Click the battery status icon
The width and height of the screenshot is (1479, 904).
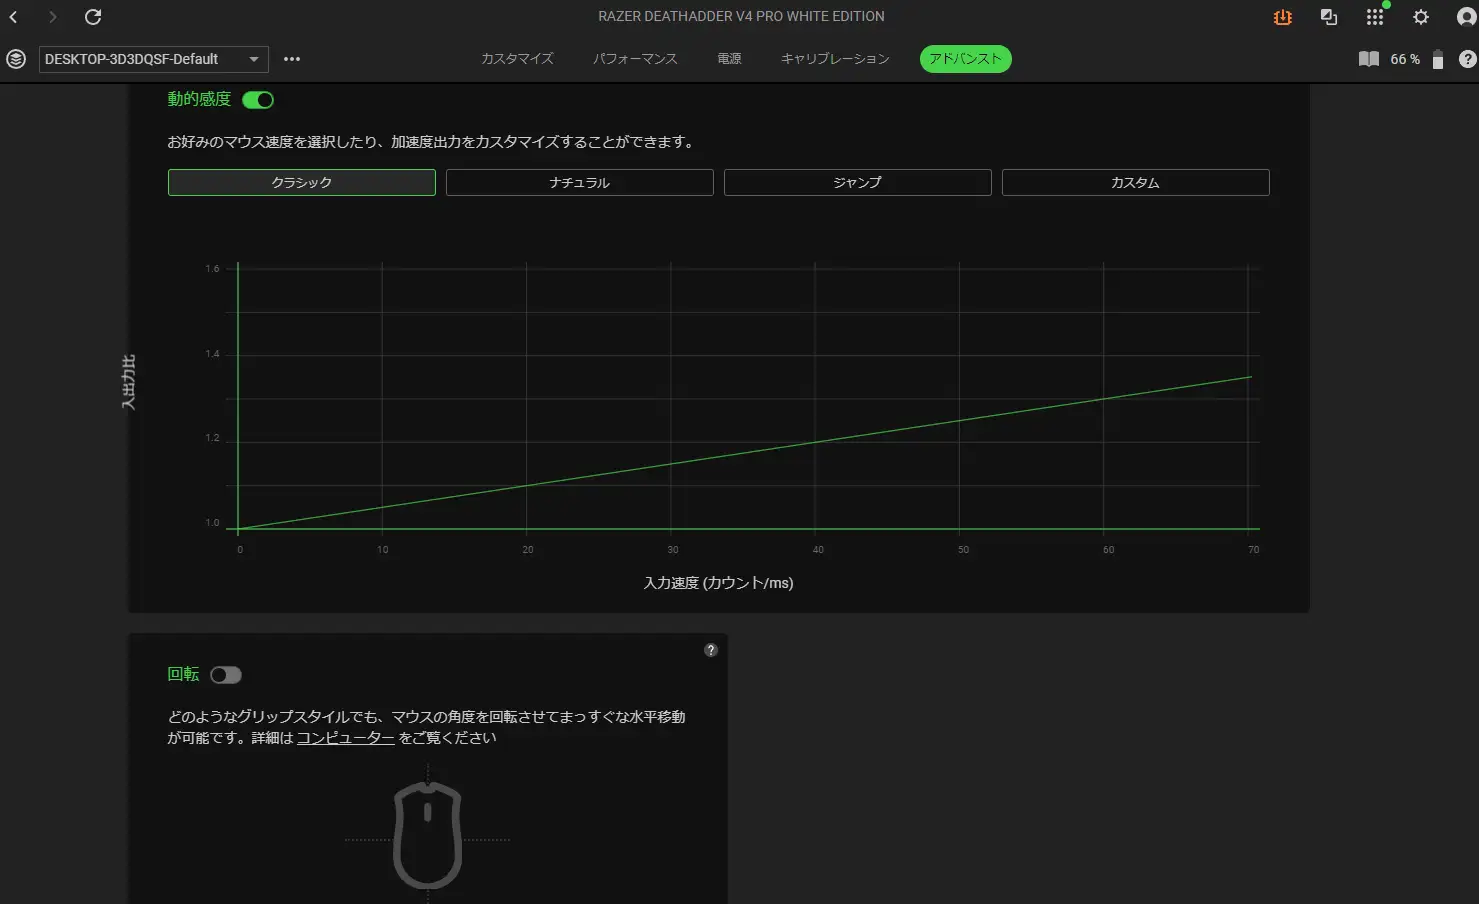(1438, 59)
